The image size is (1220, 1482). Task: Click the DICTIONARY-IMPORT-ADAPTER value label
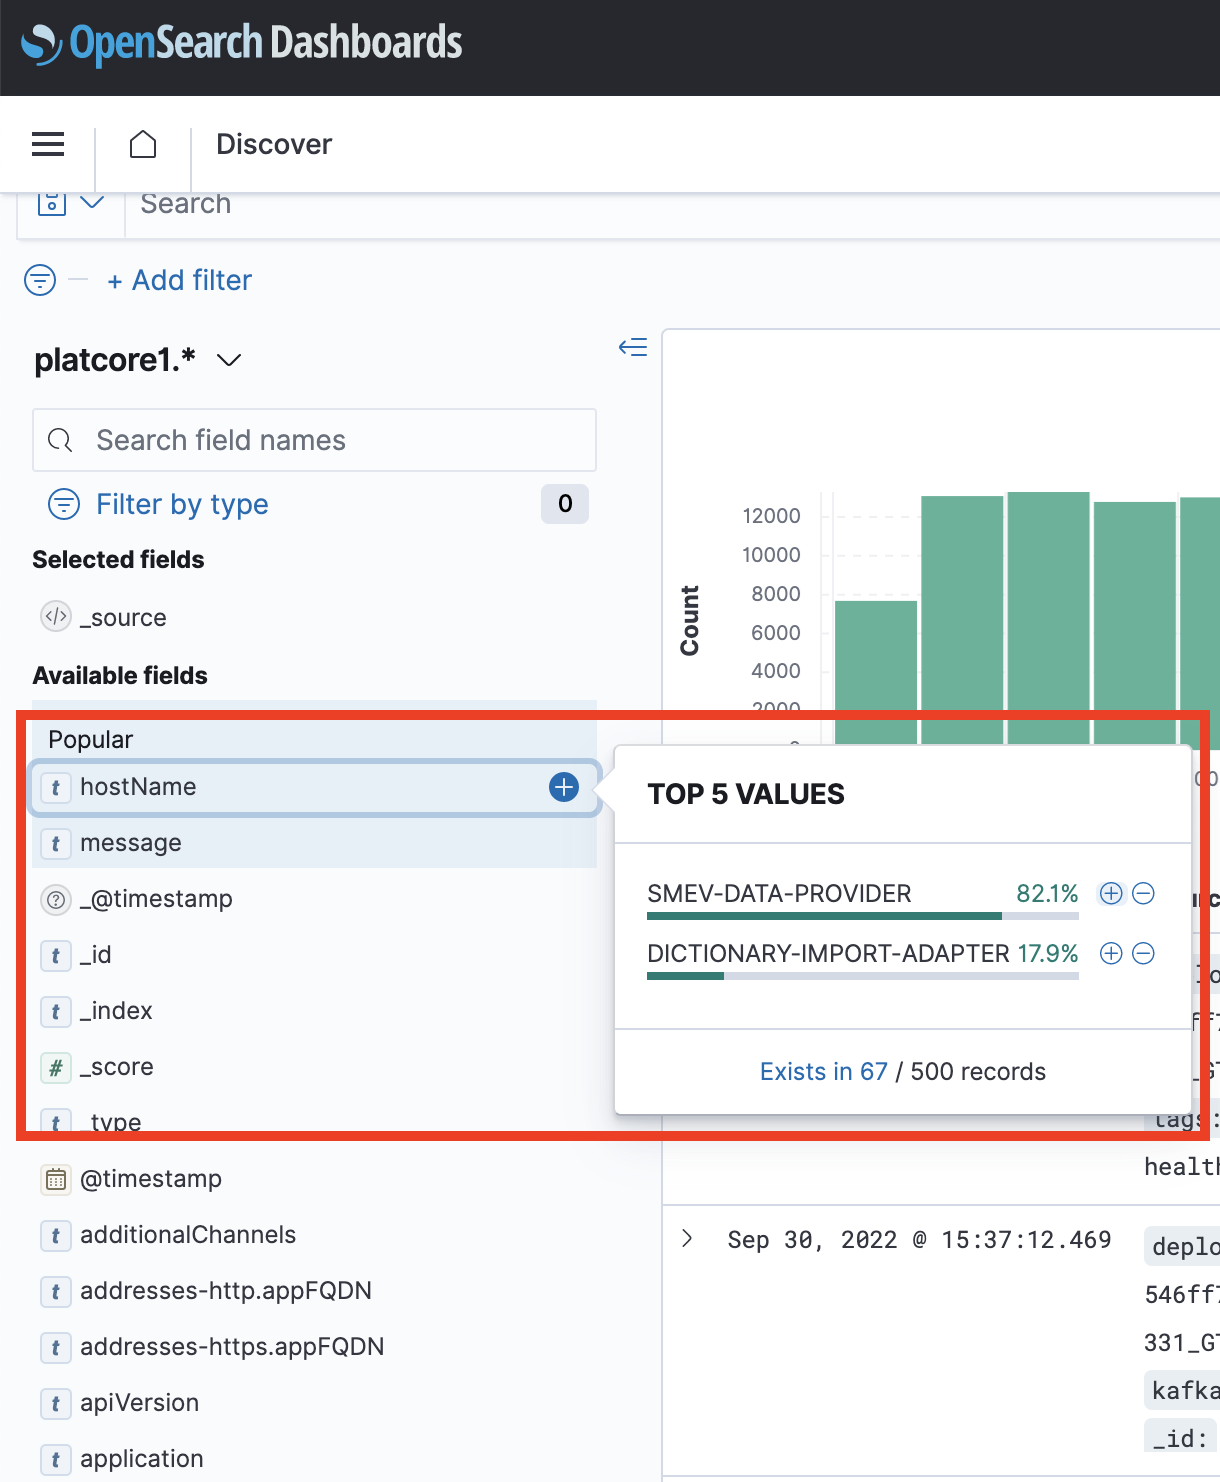(828, 953)
